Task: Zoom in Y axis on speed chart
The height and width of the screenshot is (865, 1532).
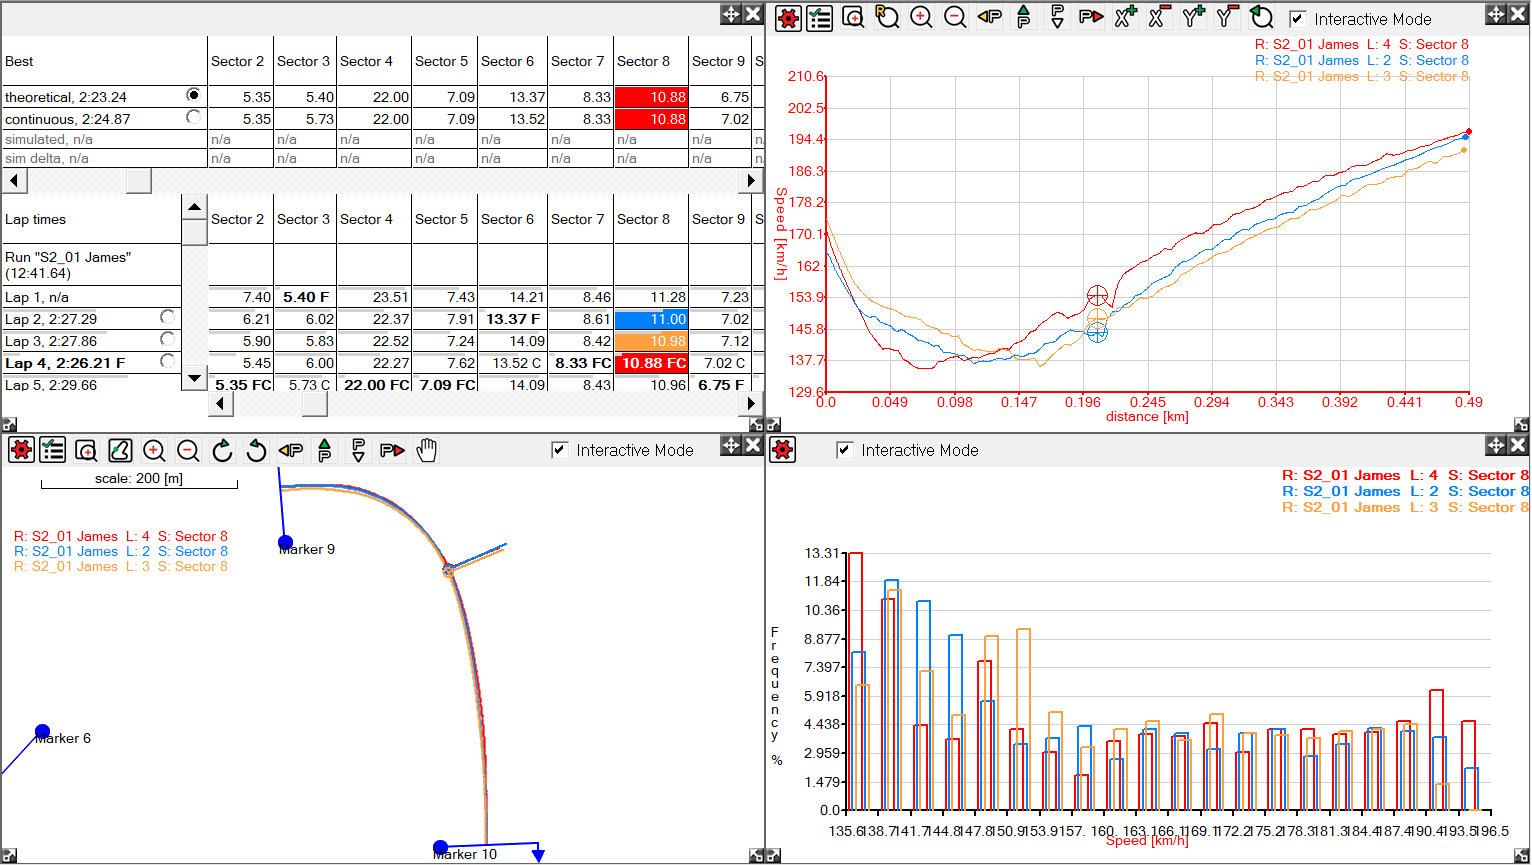Action: point(1193,17)
